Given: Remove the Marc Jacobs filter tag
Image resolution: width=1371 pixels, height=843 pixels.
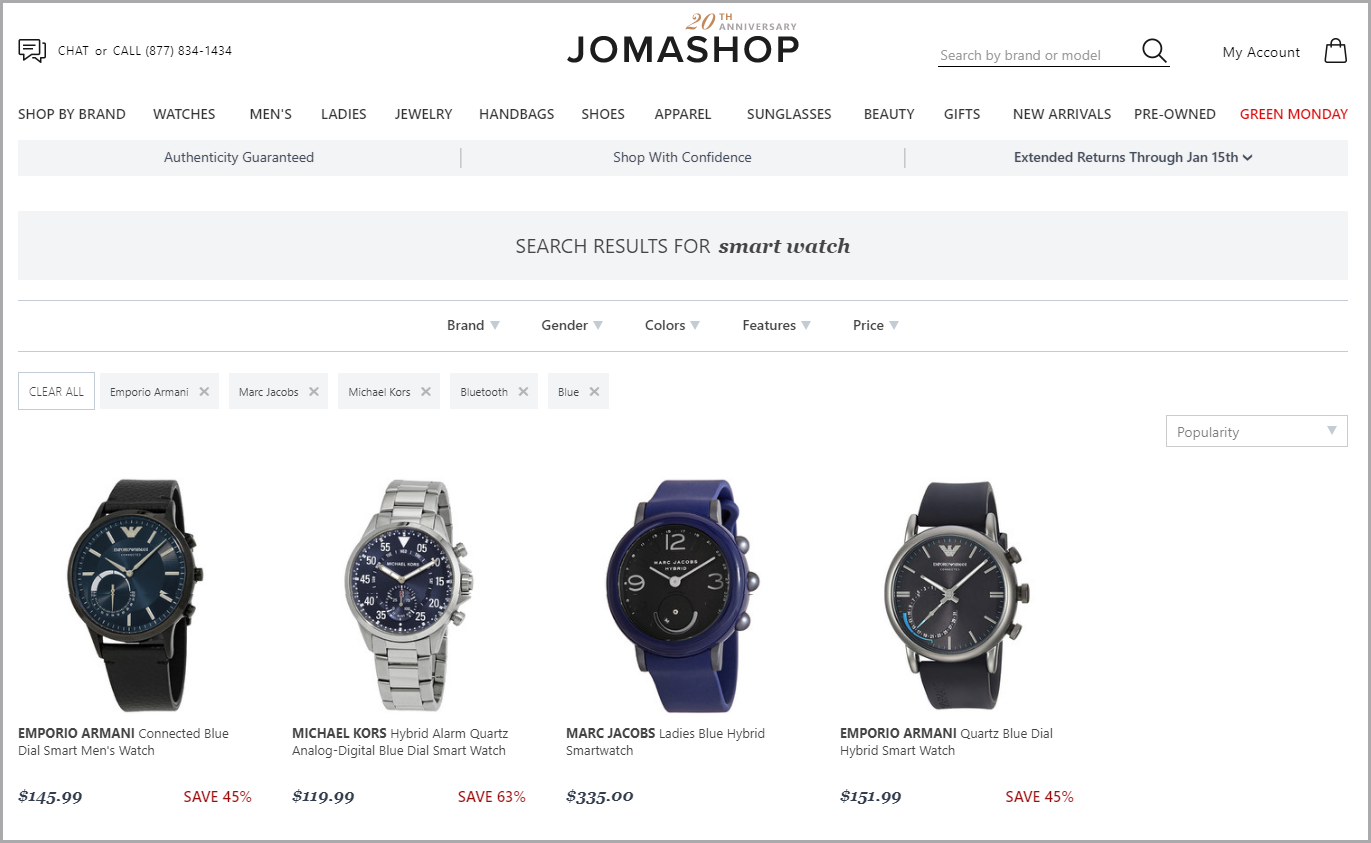Looking at the screenshot, I should point(314,392).
